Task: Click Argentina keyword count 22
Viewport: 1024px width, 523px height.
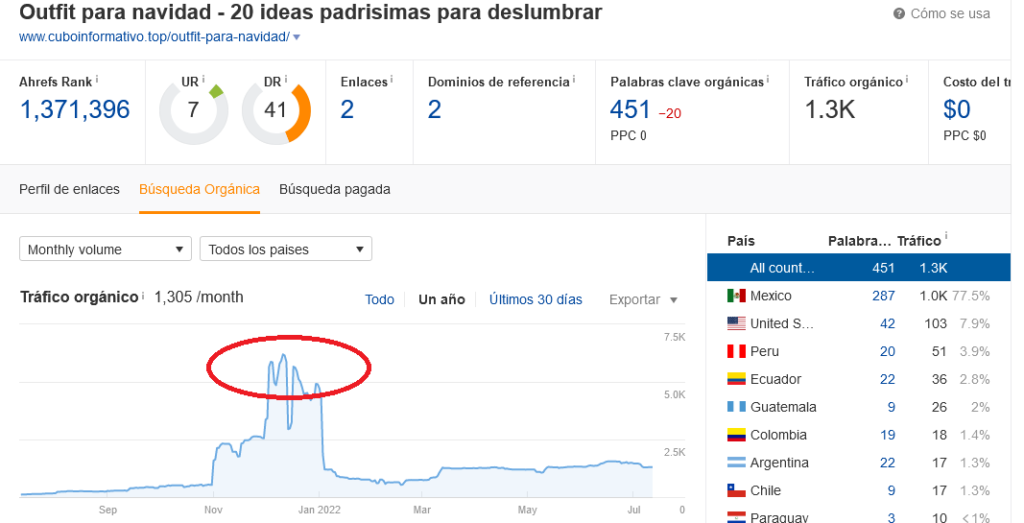Action: point(887,463)
